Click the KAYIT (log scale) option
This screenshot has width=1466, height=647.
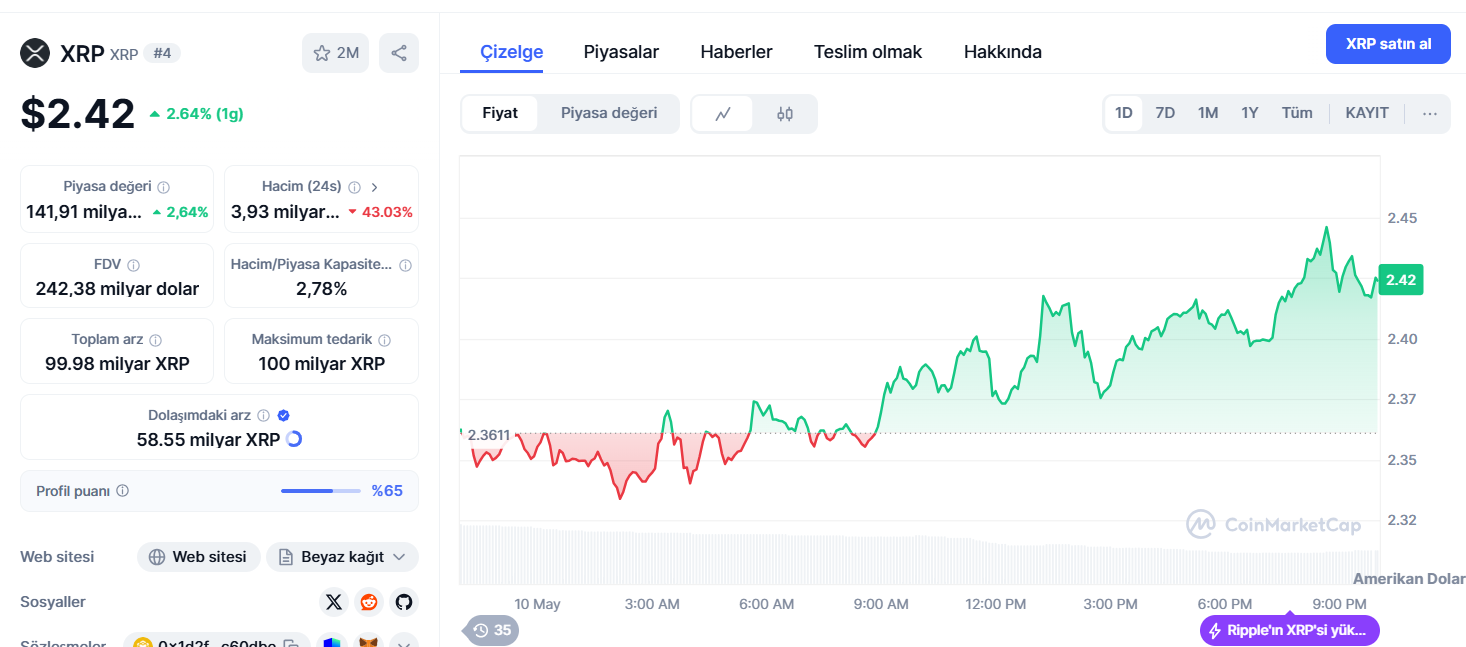pos(1367,113)
